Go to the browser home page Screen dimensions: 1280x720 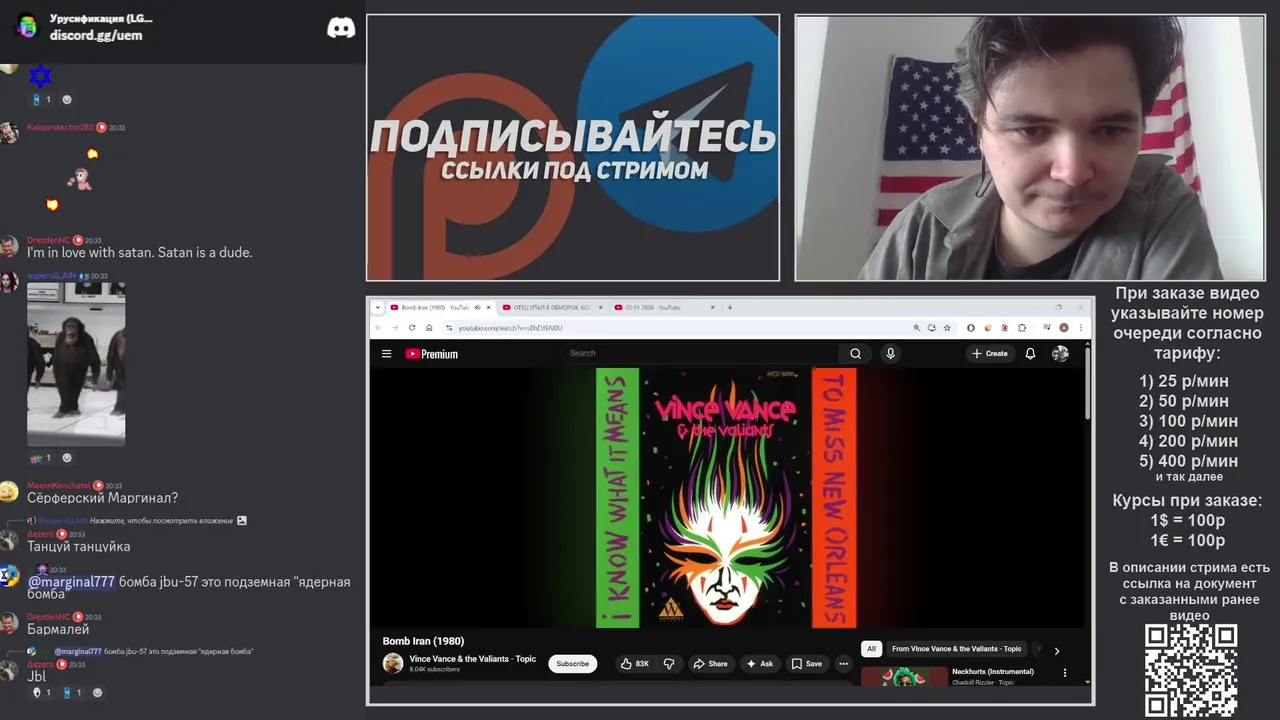429,328
